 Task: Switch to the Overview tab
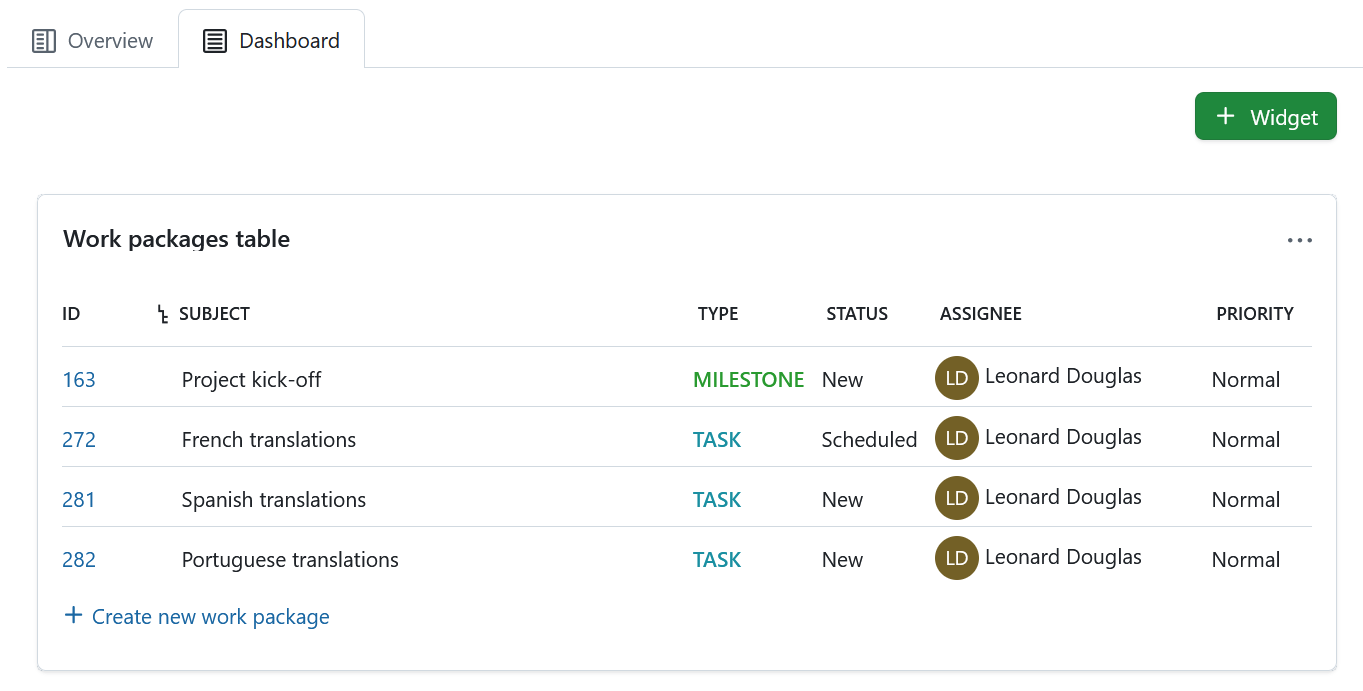pyautogui.click(x=91, y=40)
